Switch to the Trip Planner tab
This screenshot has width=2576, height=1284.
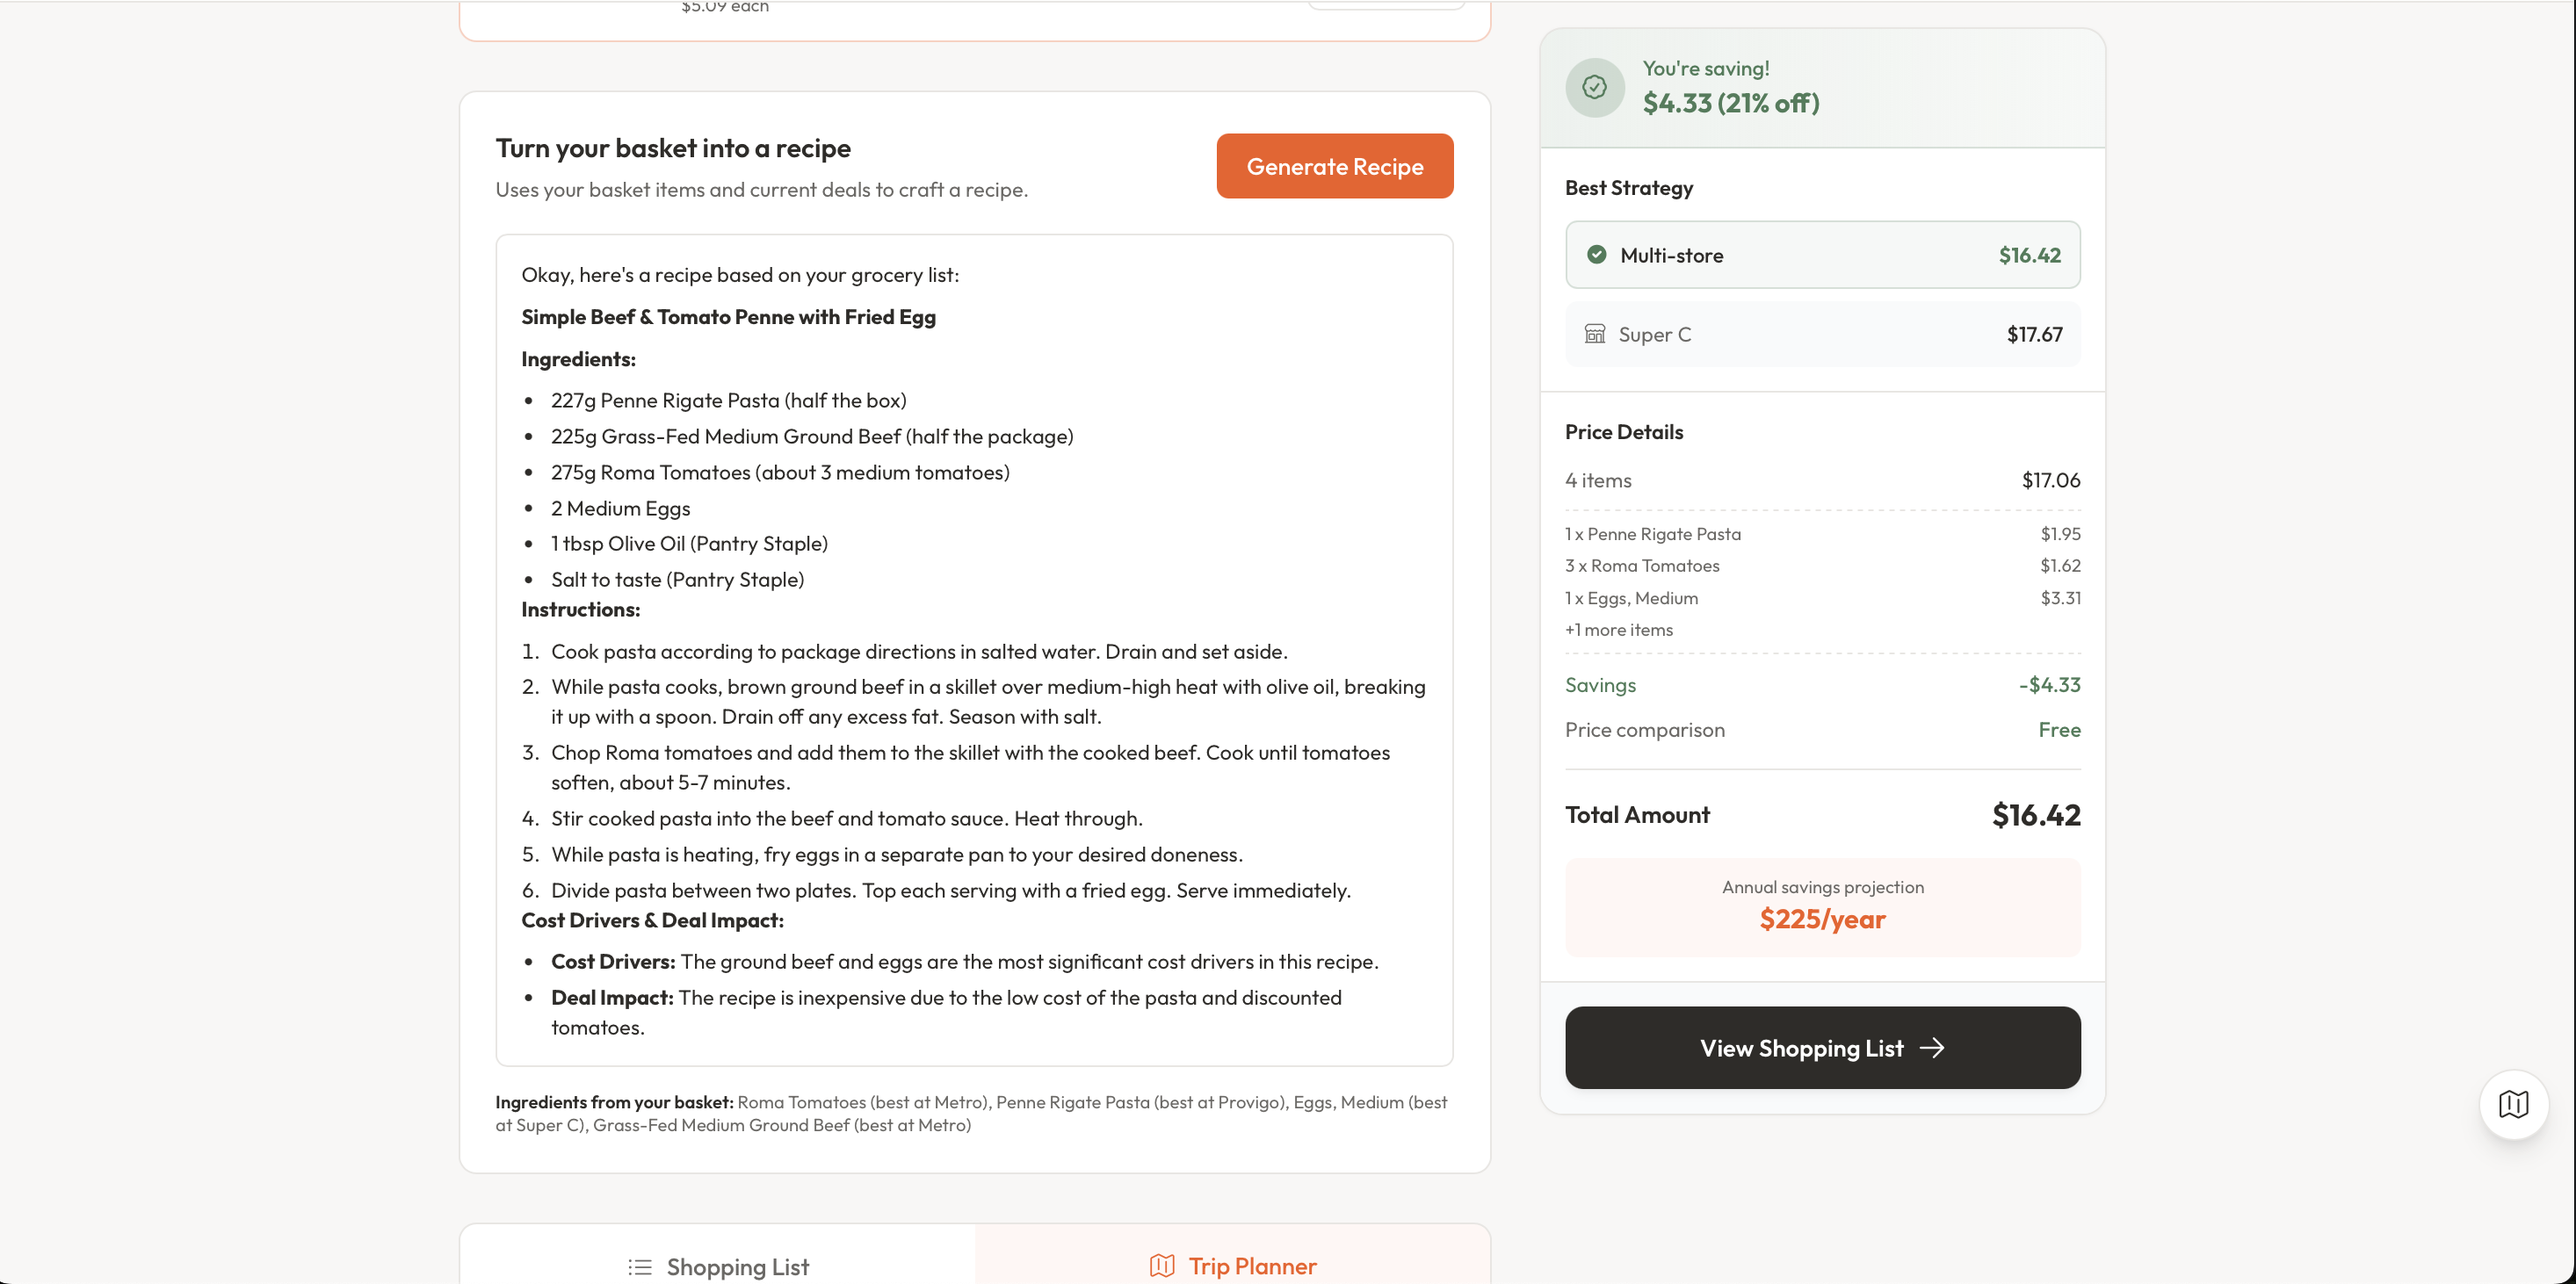point(1232,1266)
